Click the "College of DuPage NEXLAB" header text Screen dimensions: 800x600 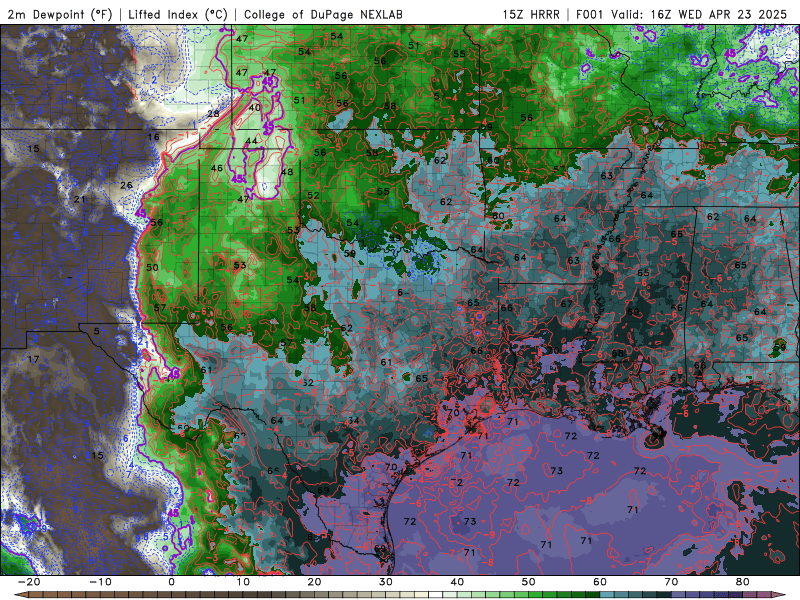(323, 14)
